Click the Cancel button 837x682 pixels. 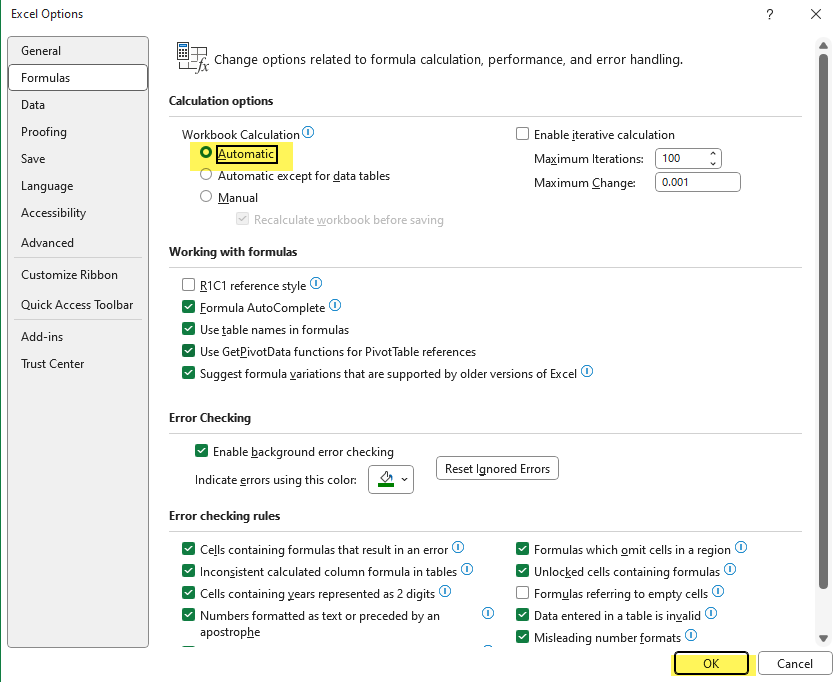coord(794,663)
